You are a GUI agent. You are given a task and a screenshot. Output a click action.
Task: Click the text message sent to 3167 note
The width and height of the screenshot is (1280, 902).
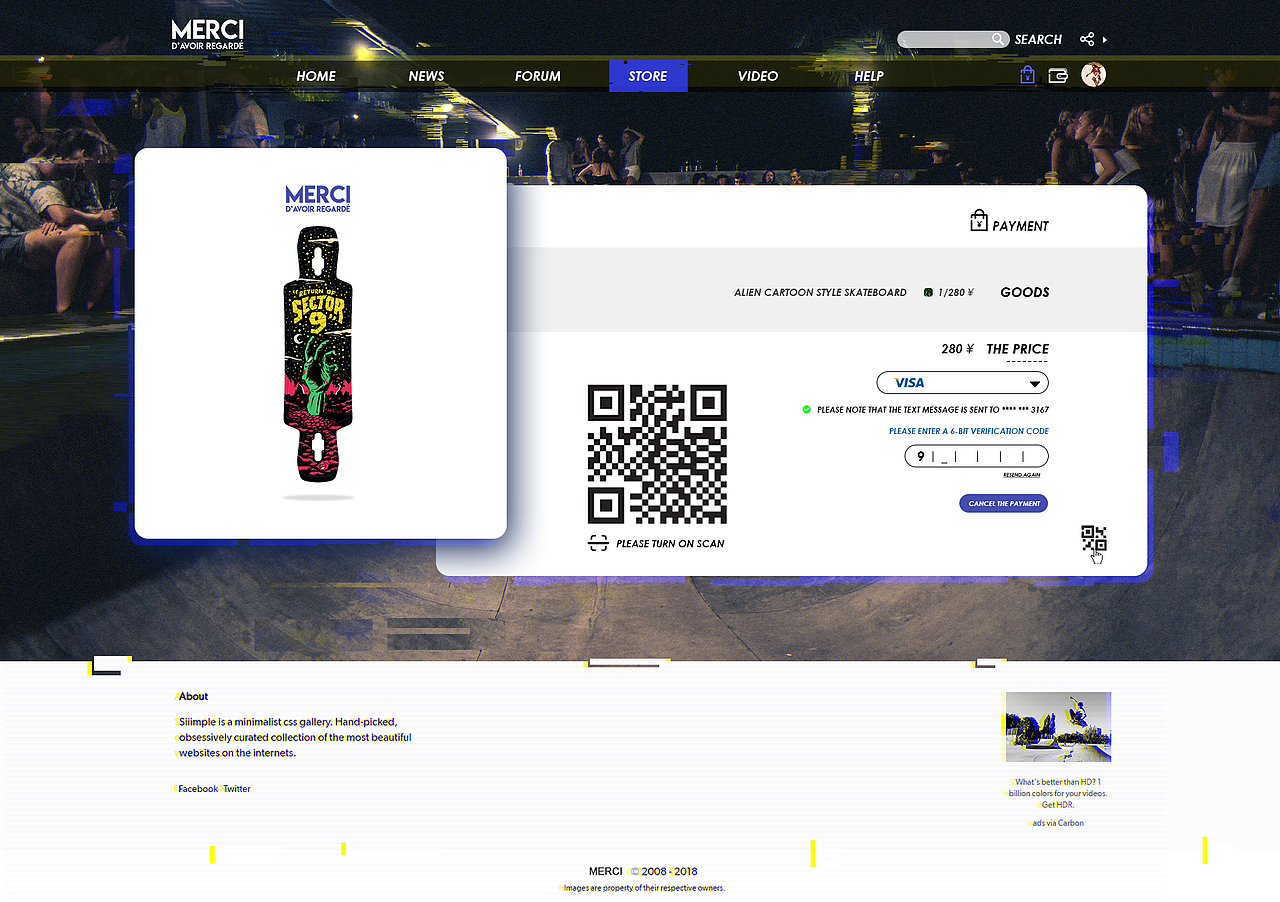click(x=933, y=410)
